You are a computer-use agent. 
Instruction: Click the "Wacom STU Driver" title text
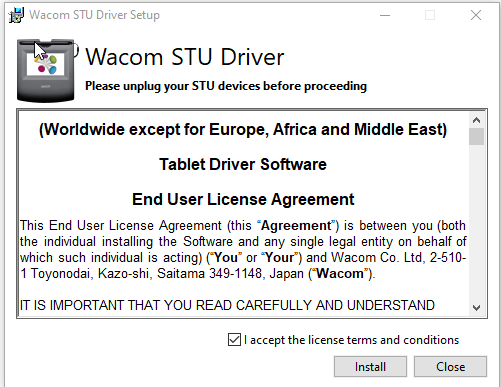(185, 57)
